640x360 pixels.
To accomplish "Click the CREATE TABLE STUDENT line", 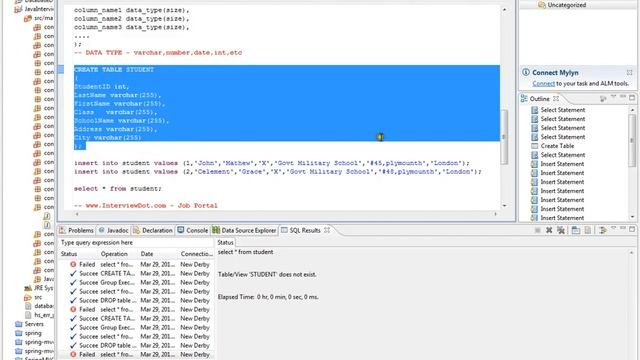I will point(114,70).
